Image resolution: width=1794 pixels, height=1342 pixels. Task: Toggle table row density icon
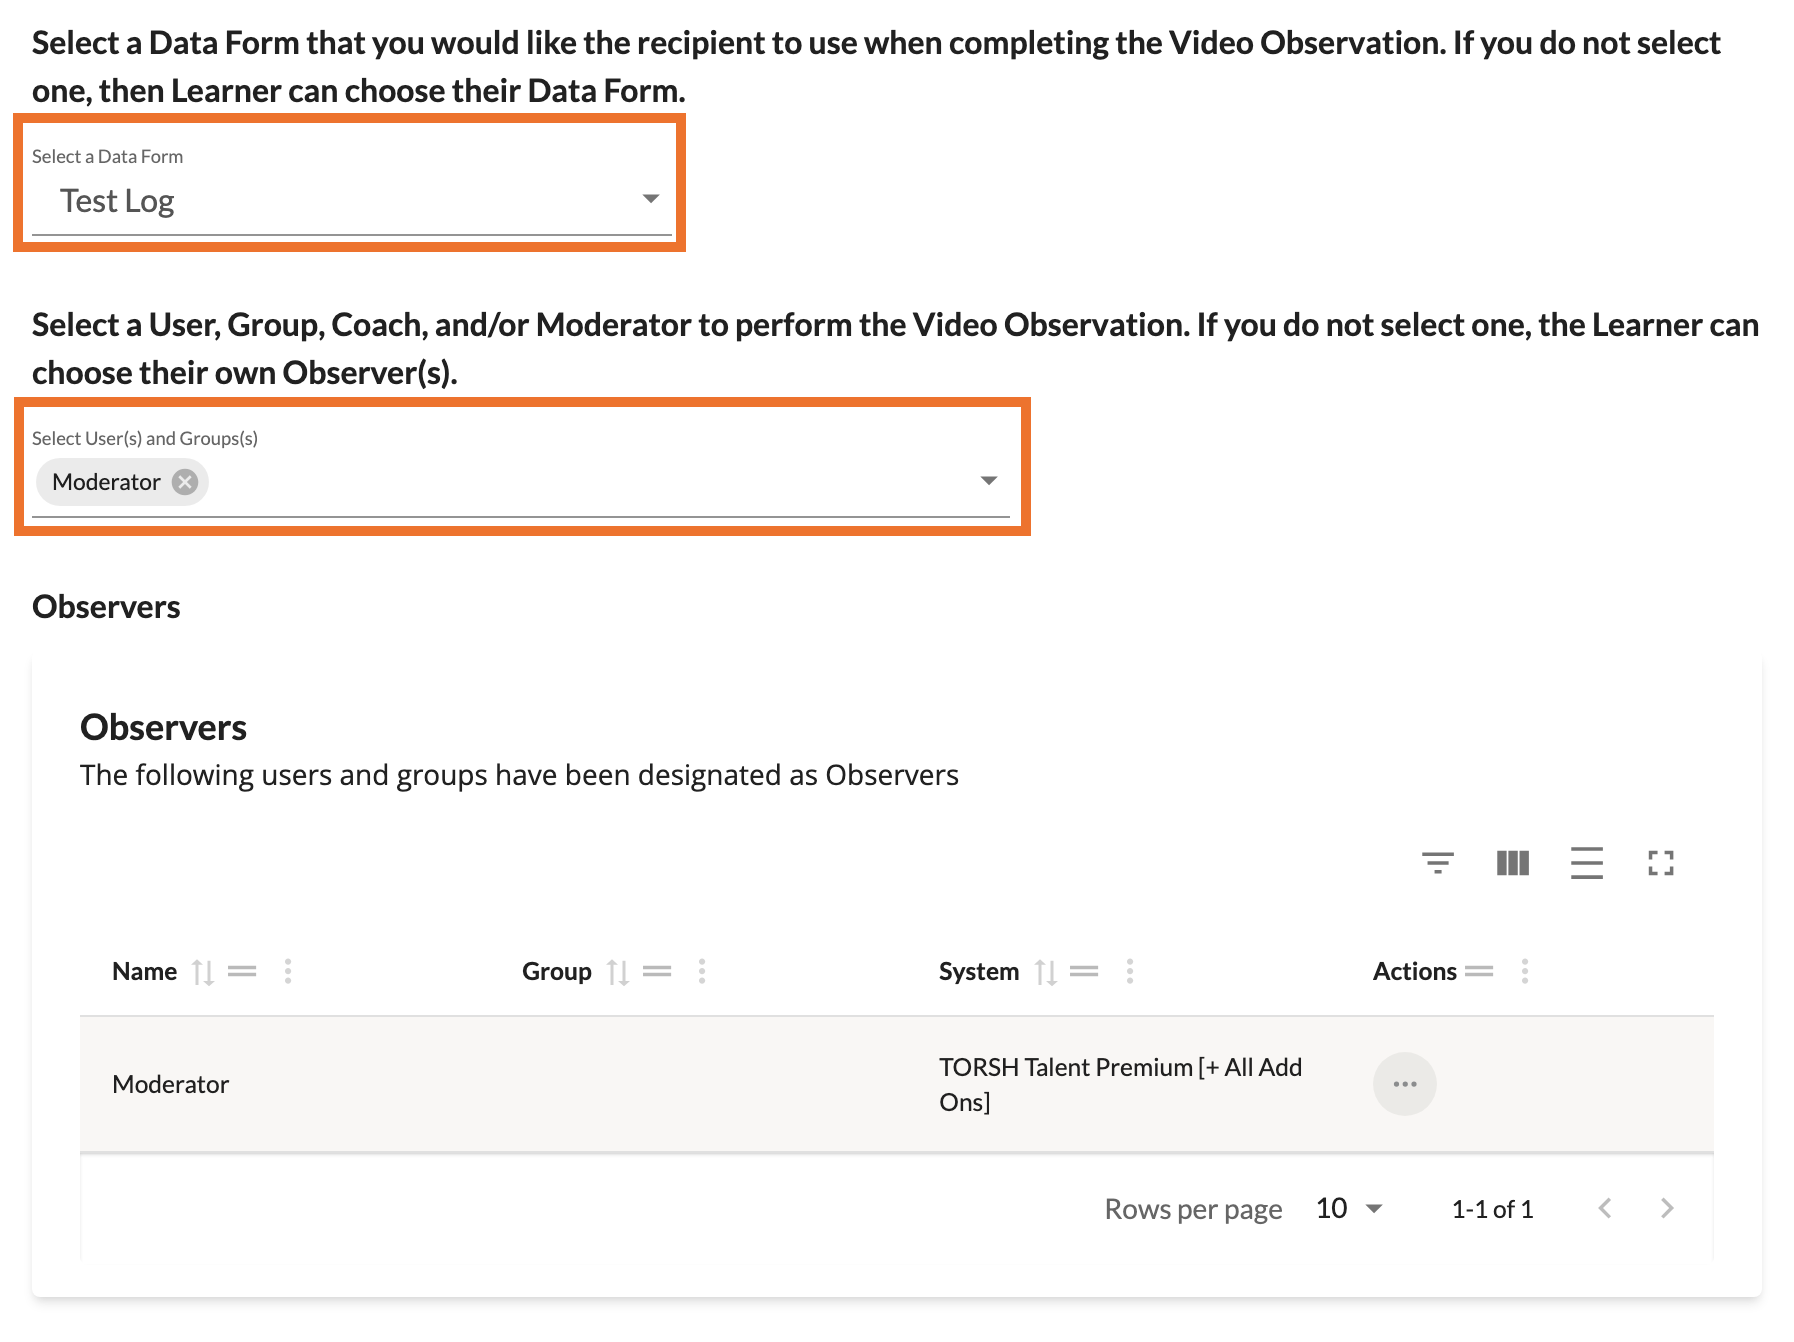coord(1586,862)
